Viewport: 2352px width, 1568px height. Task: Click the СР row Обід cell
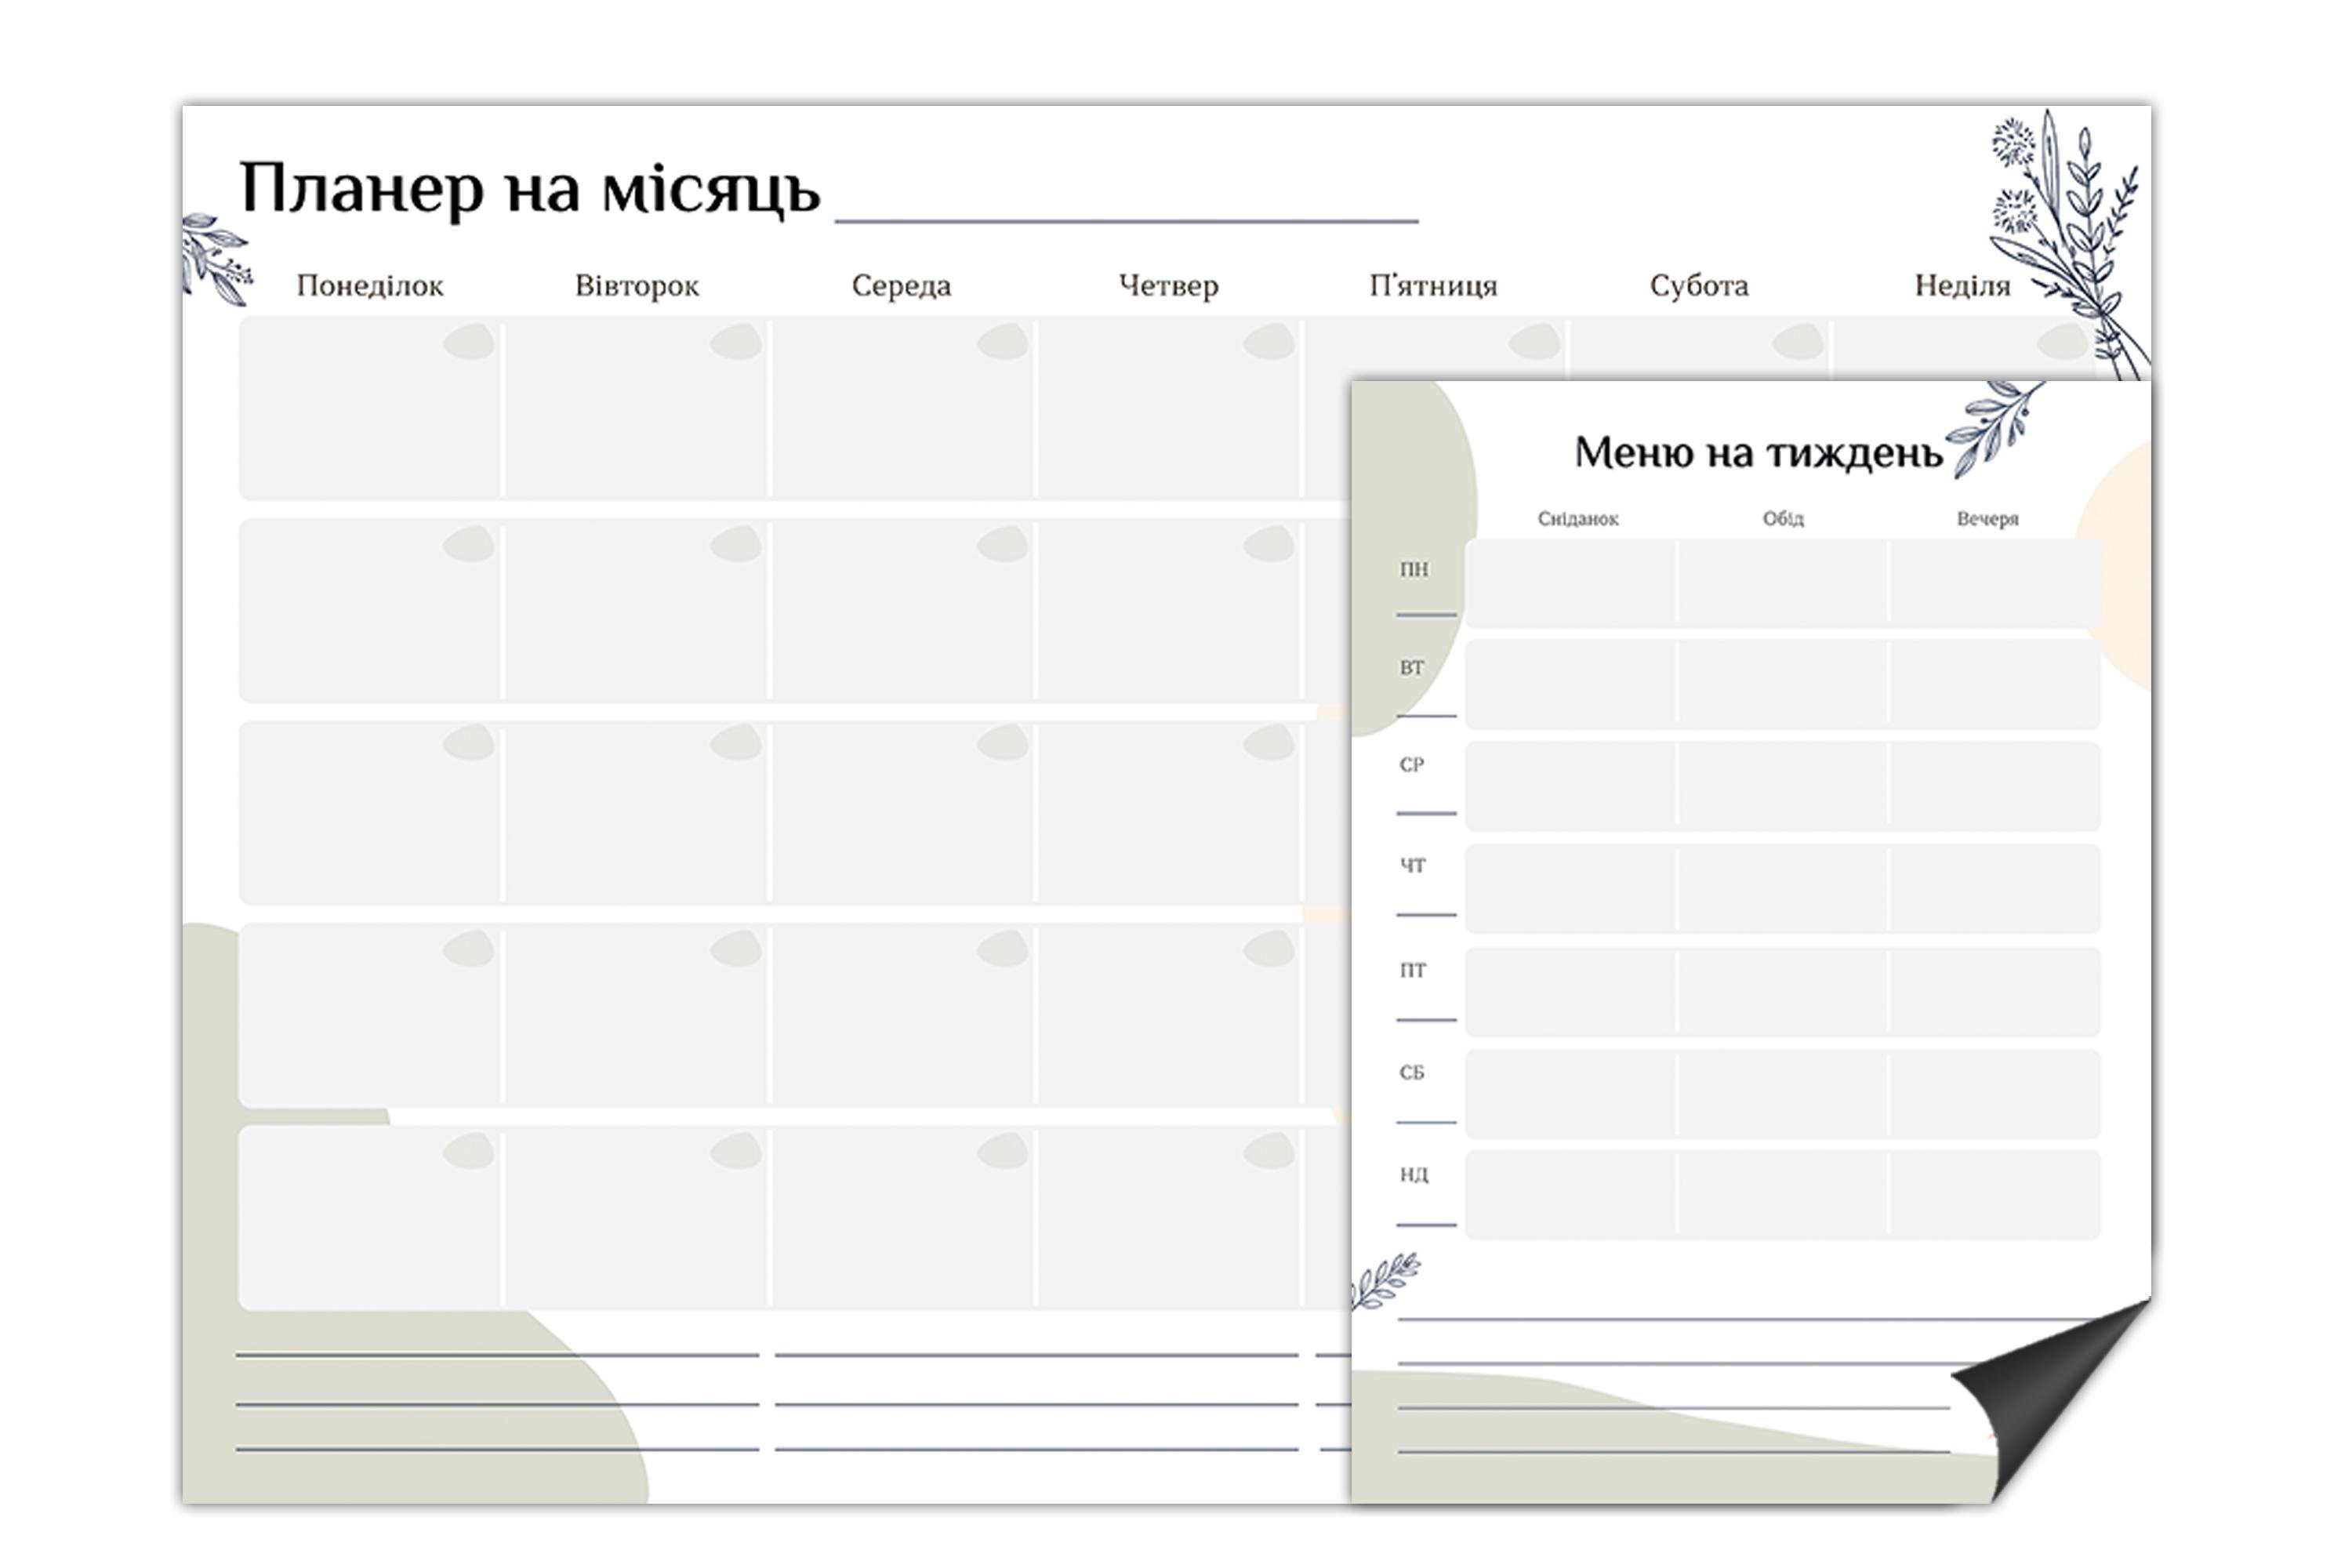point(1783,786)
